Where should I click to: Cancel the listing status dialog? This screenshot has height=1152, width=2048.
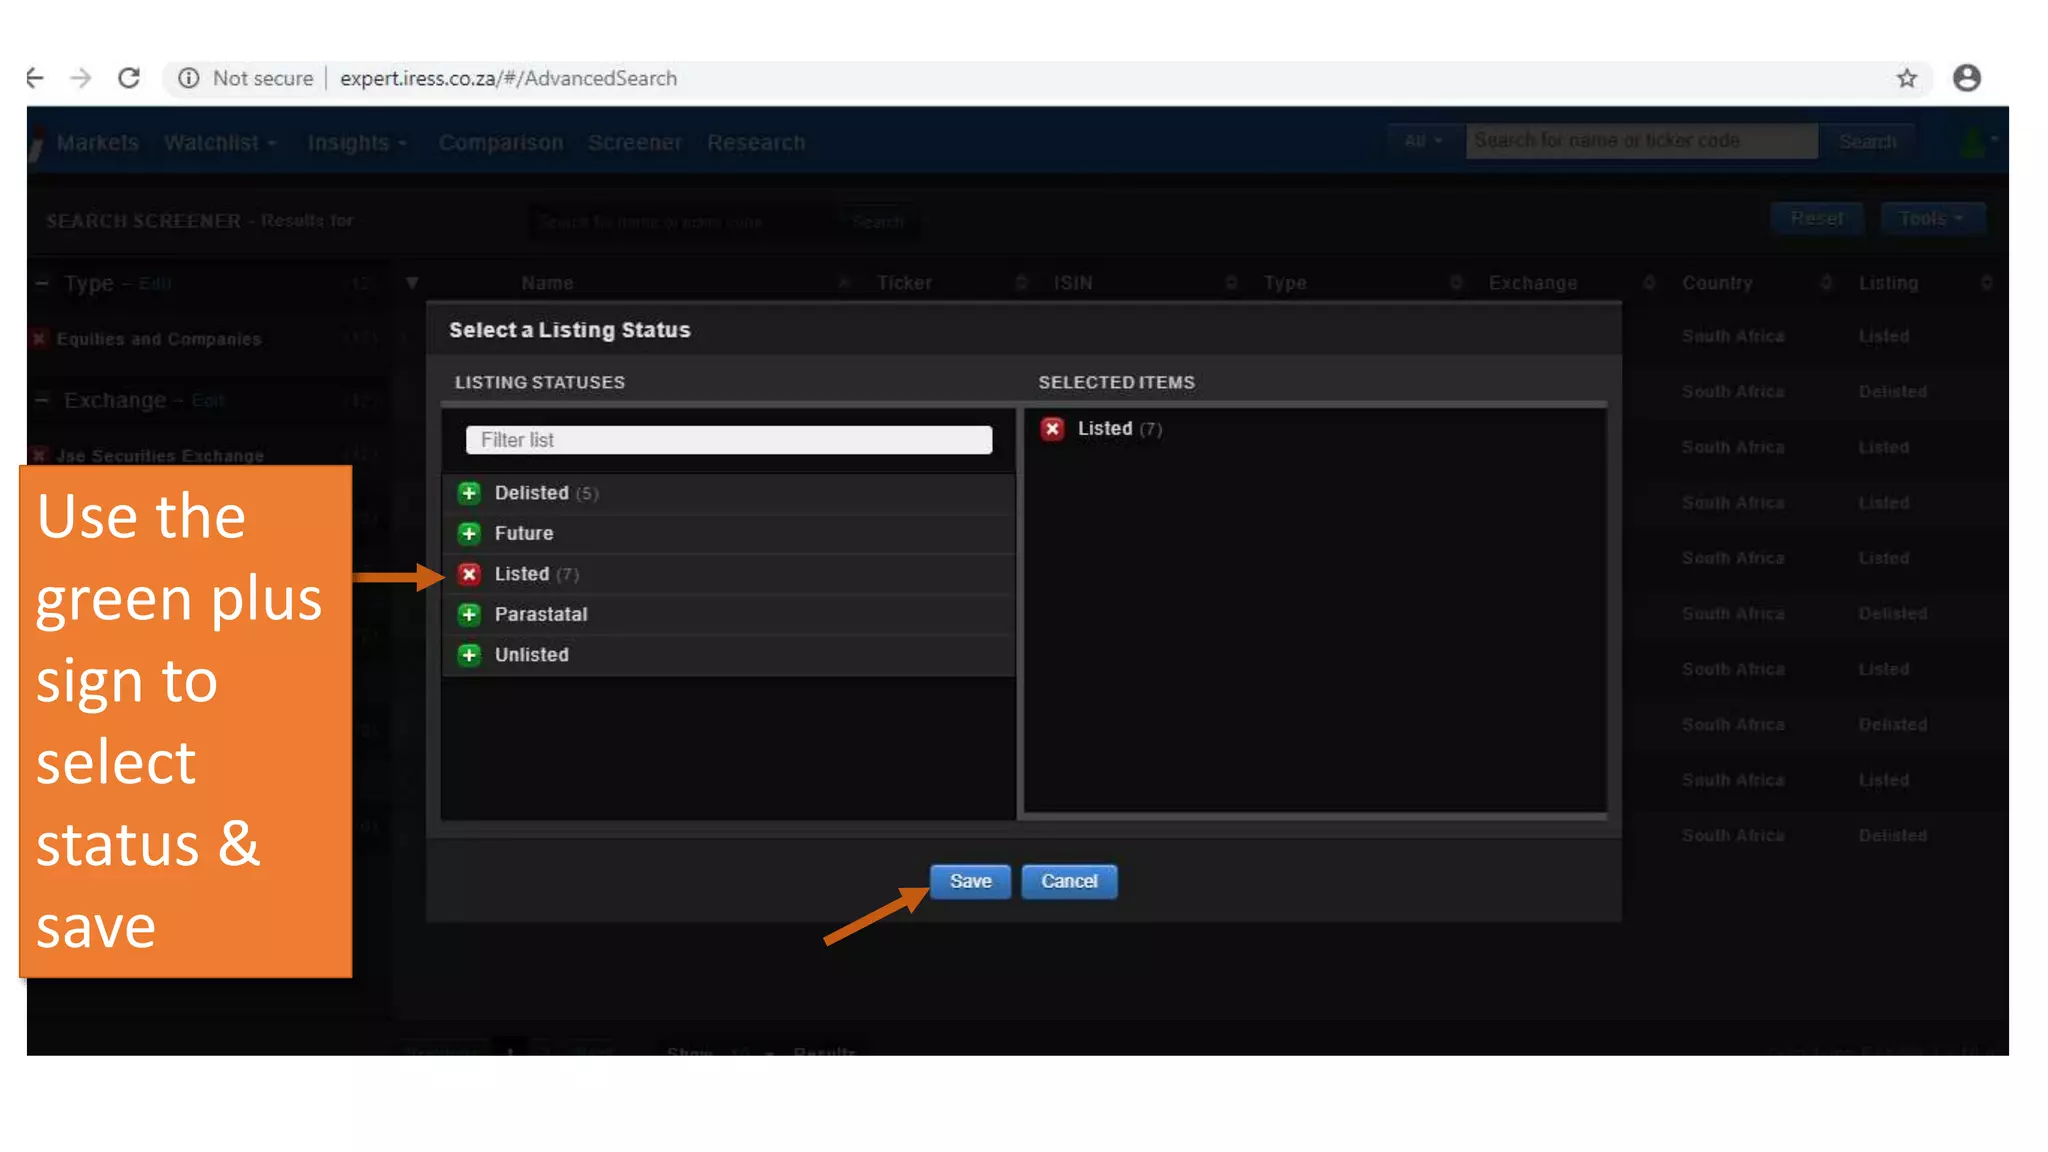pos(1069,881)
